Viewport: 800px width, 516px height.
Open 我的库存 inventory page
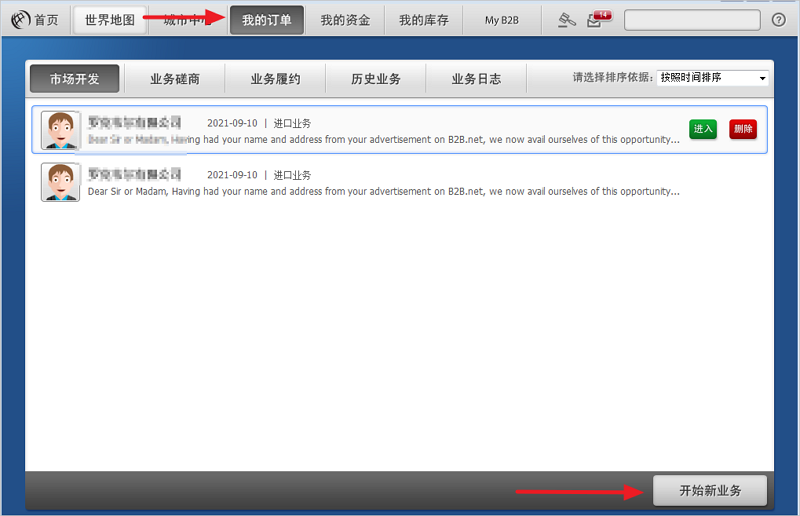point(423,20)
